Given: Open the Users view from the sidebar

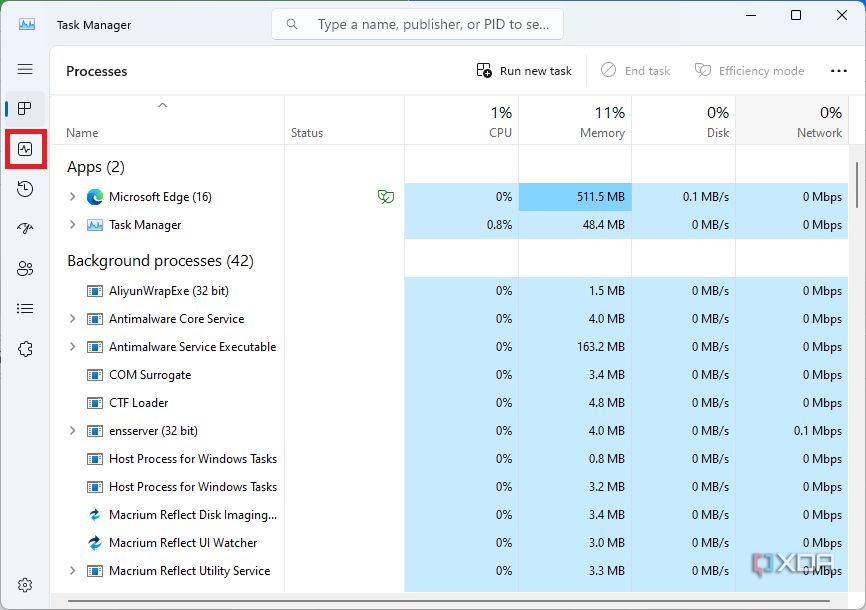Looking at the screenshot, I should pos(25,268).
